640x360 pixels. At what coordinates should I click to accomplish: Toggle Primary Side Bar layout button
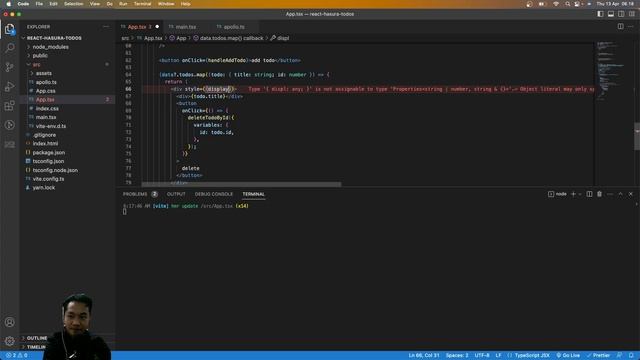tap(600, 14)
